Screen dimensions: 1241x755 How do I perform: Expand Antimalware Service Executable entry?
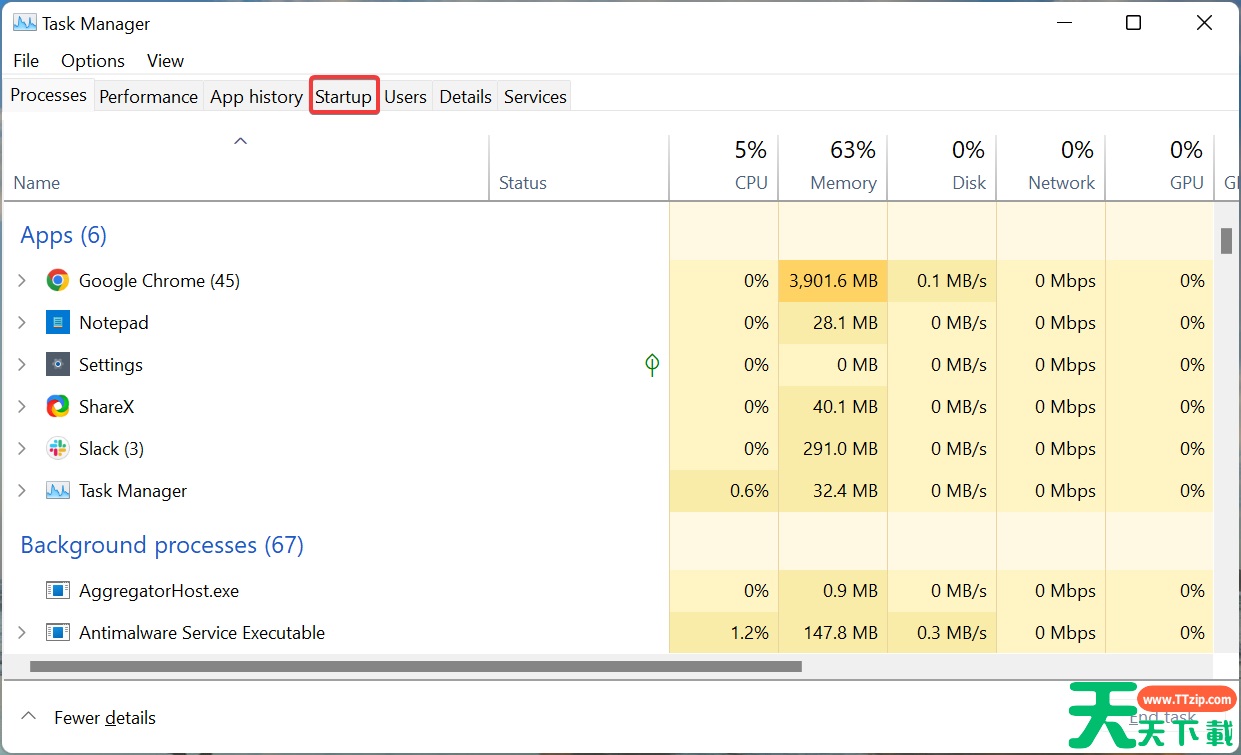click(x=22, y=633)
